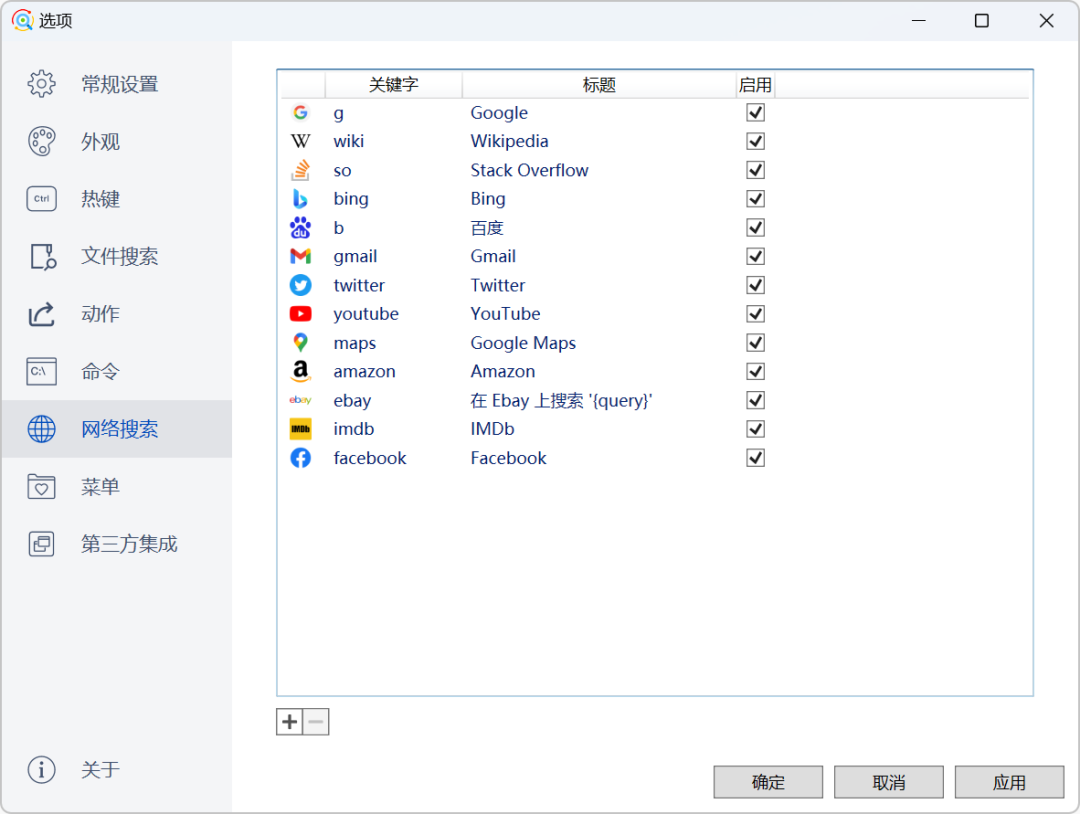Image resolution: width=1080 pixels, height=814 pixels.
Task: Click the 启用 column header
Action: 755,85
